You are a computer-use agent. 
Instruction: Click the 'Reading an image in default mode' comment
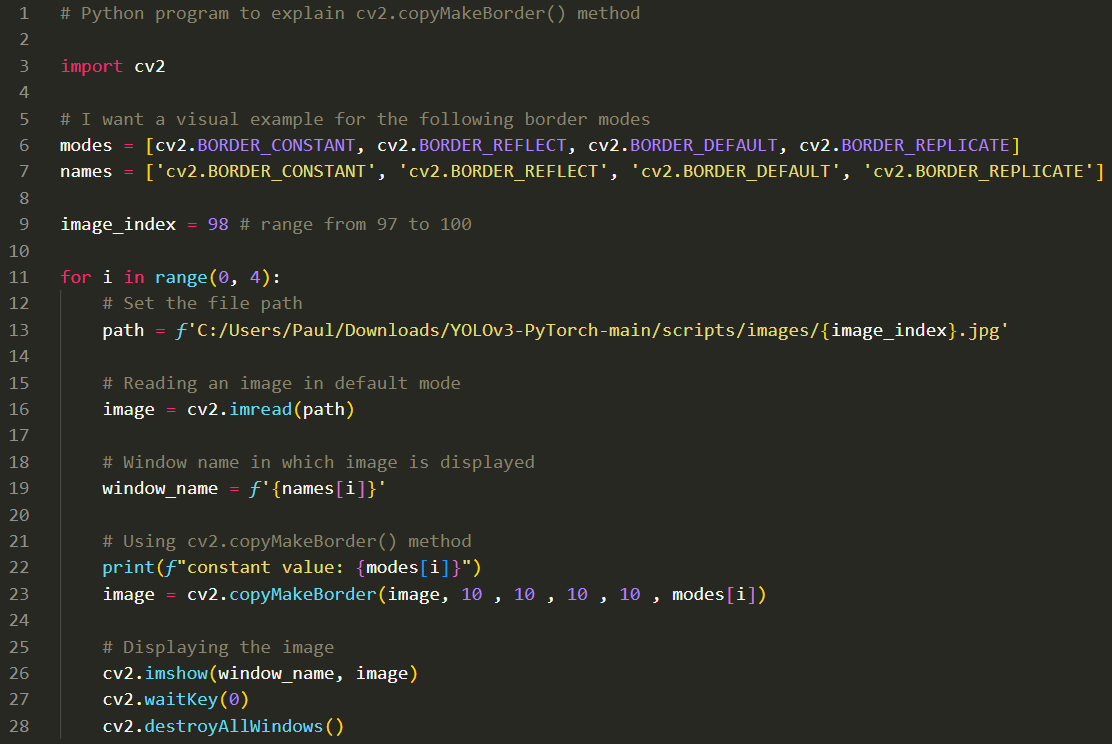(281, 384)
